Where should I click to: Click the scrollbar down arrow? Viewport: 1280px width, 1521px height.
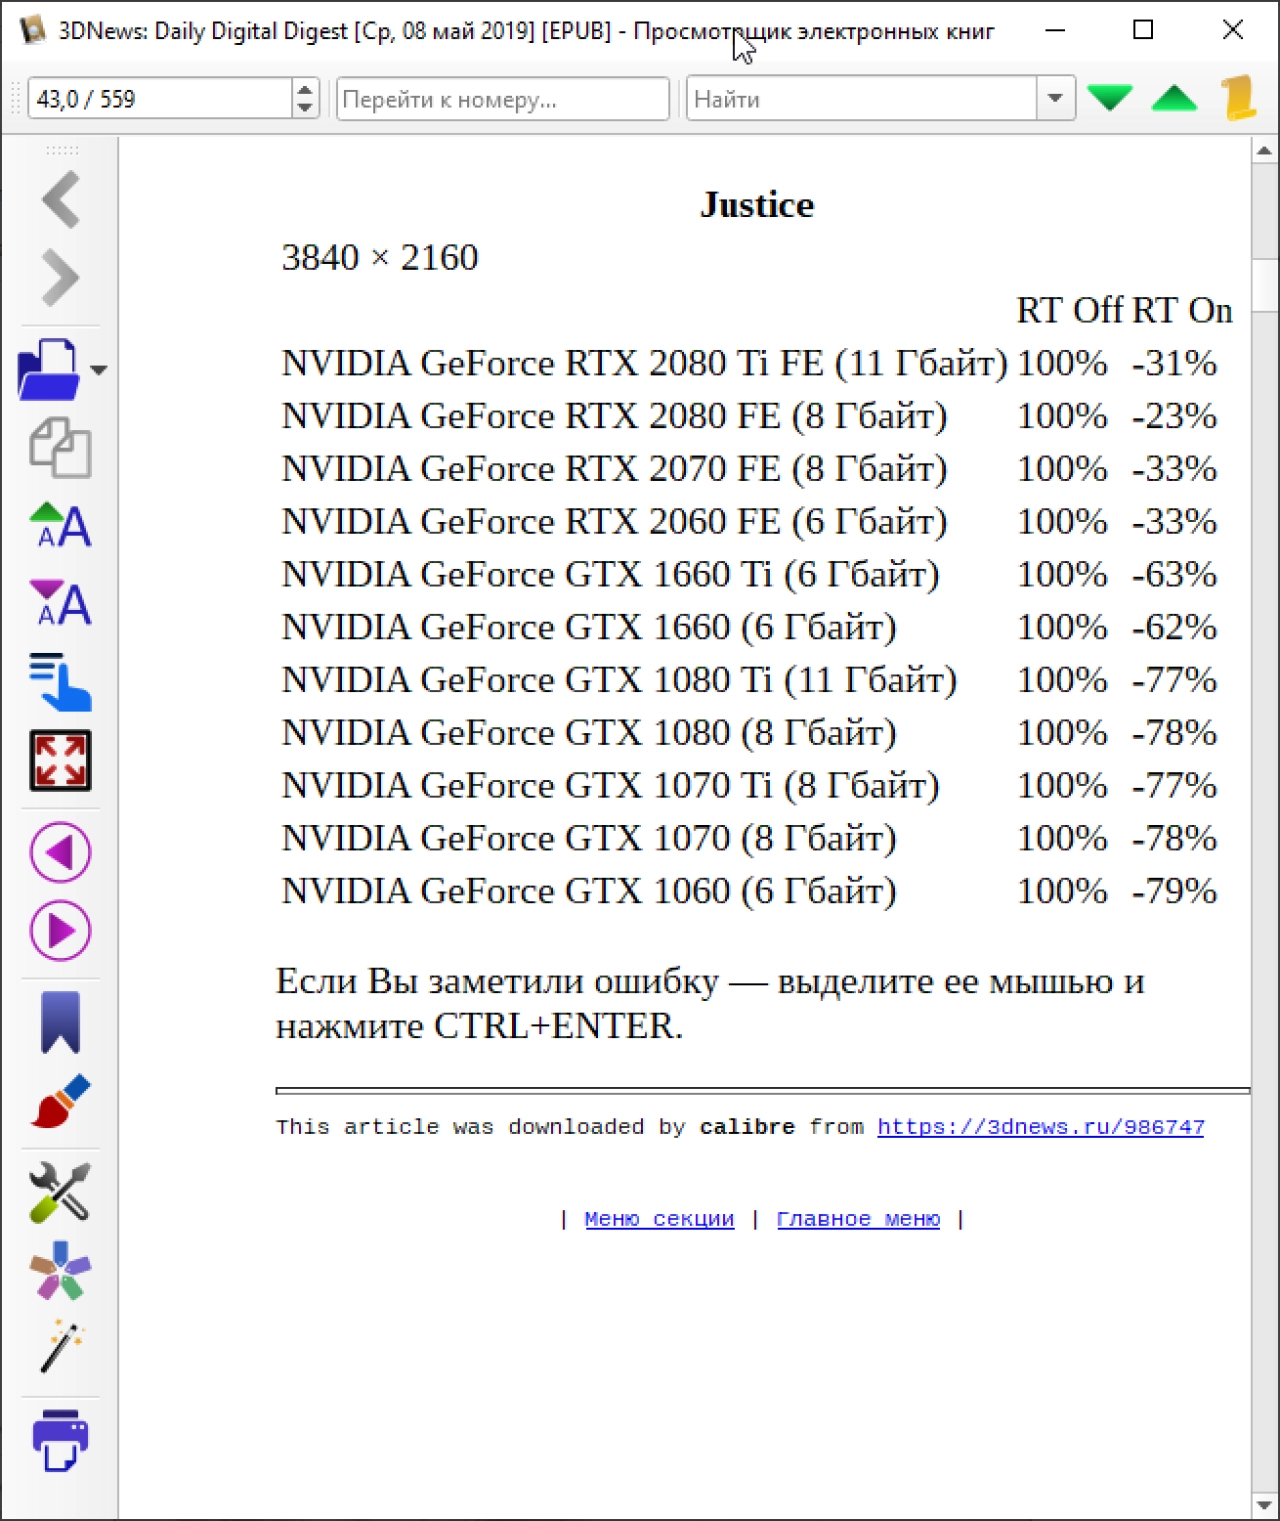(1264, 1505)
